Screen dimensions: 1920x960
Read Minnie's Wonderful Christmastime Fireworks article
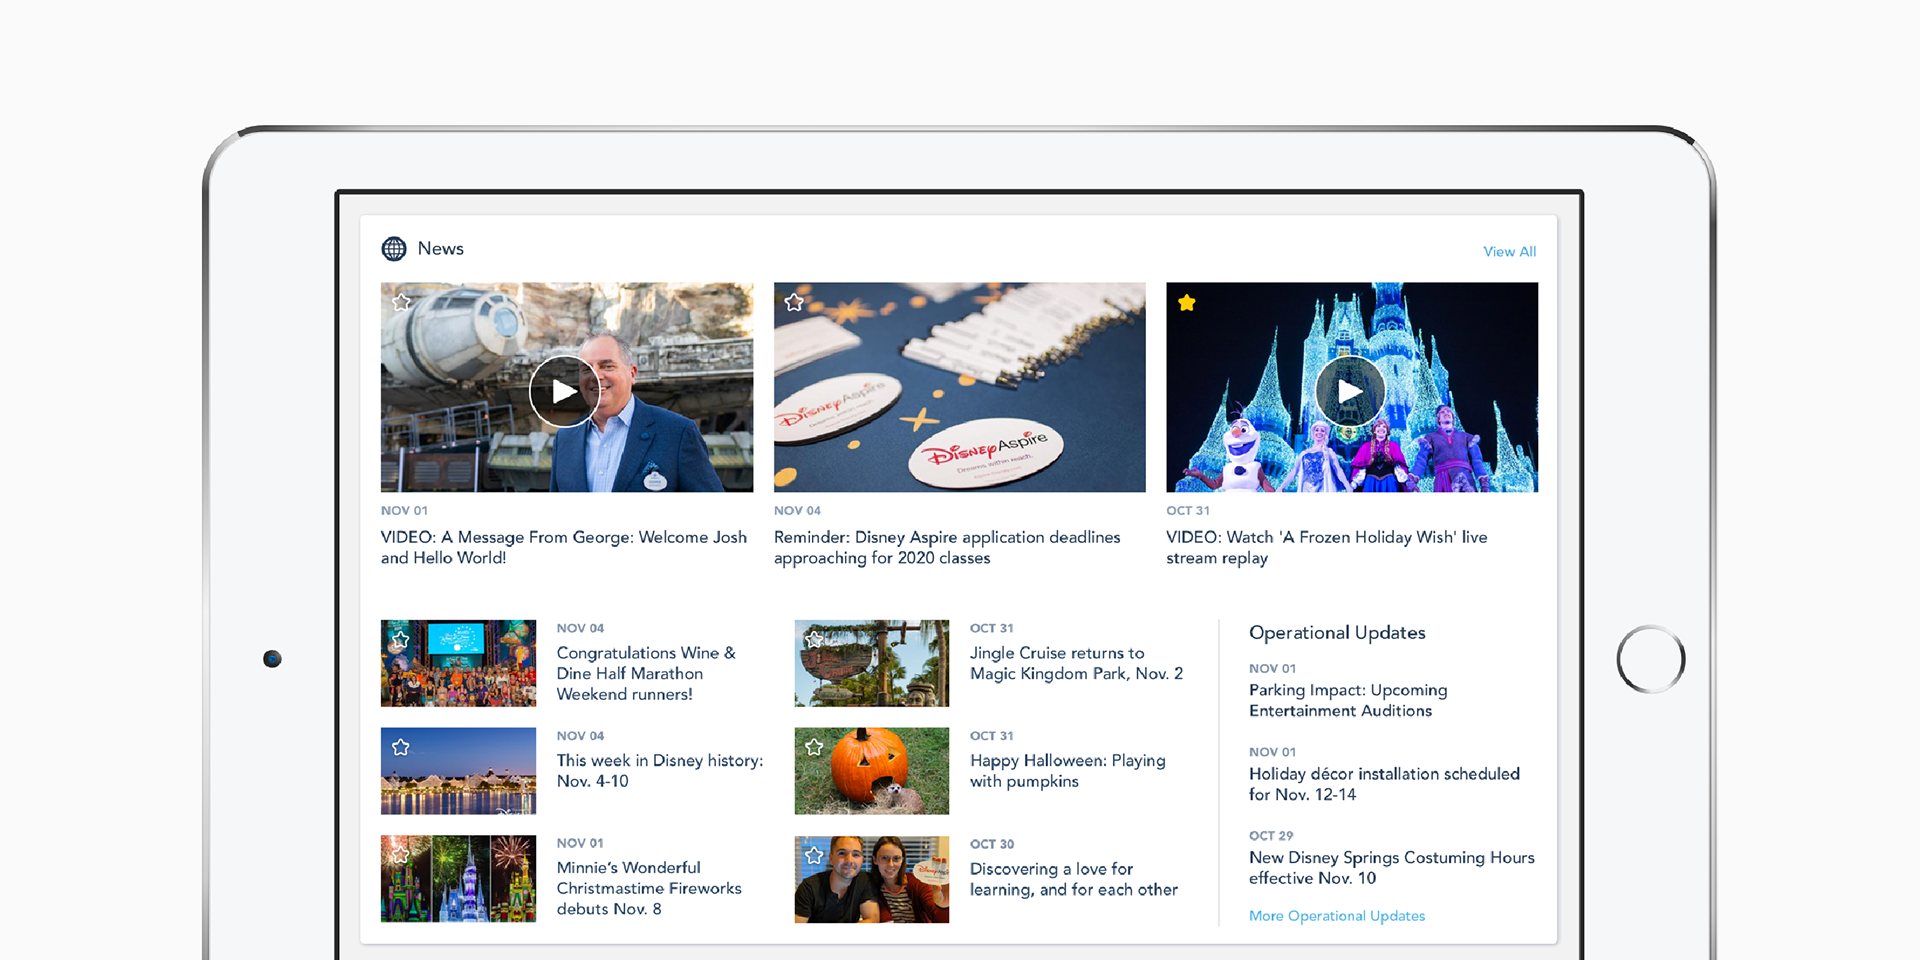point(649,888)
